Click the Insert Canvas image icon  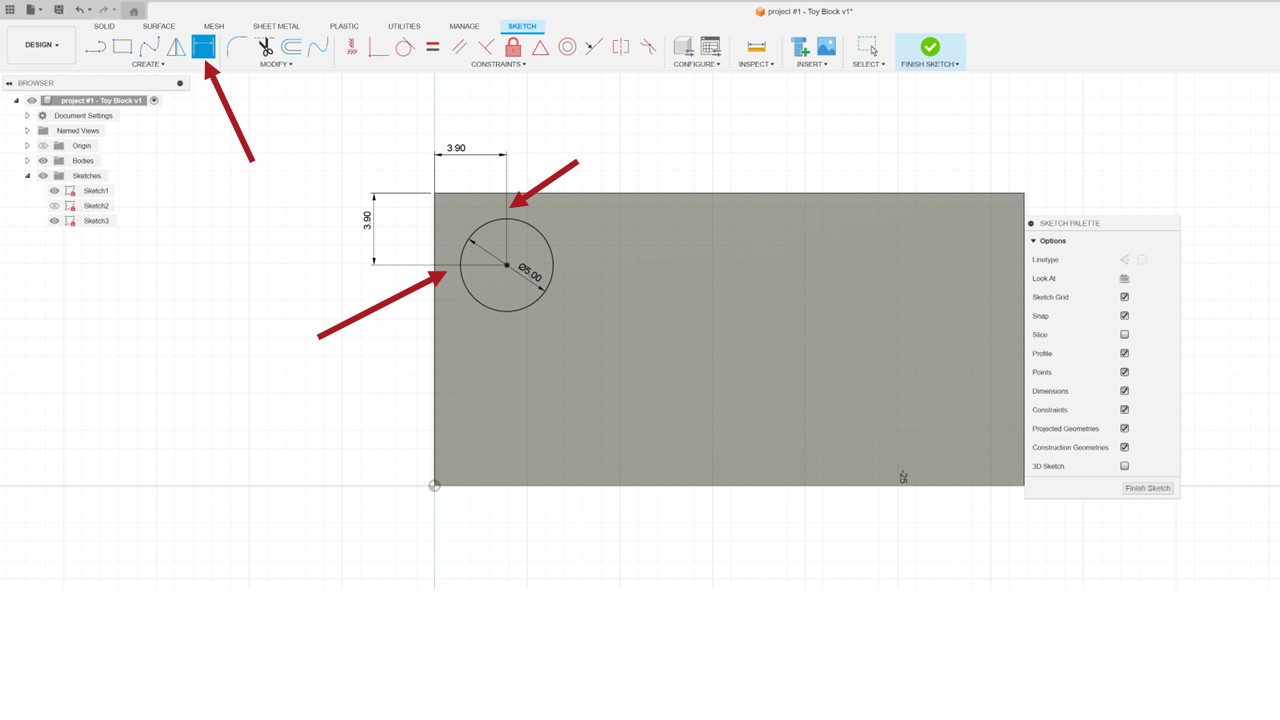click(826, 46)
